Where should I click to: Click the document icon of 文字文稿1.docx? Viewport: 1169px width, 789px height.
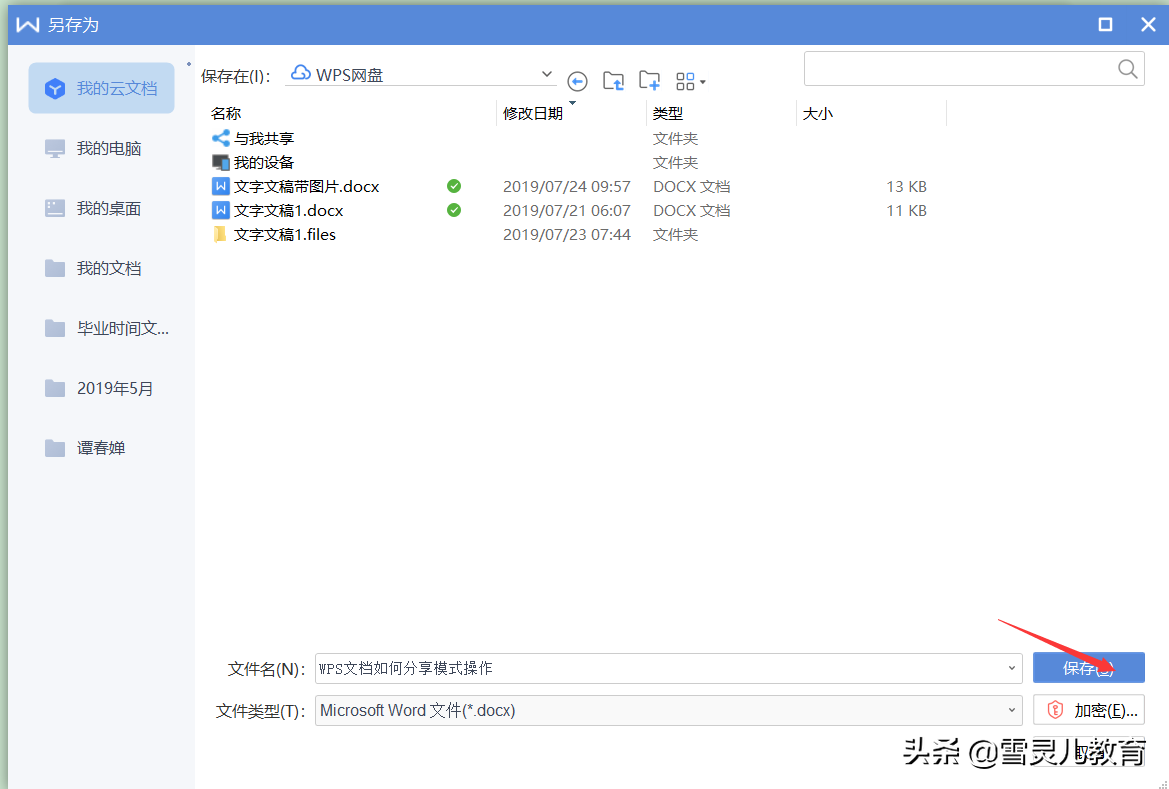click(x=221, y=210)
